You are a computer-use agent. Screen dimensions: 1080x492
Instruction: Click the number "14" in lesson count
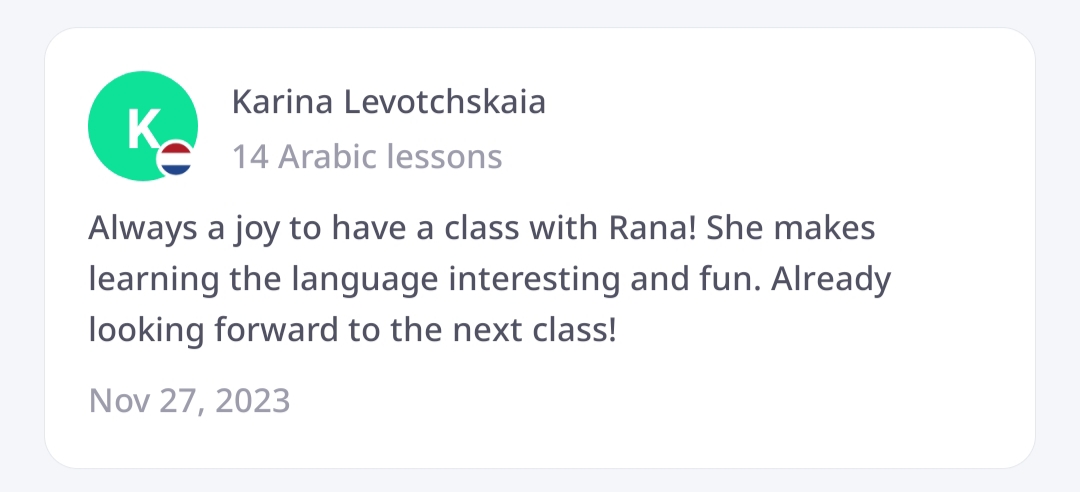click(249, 157)
